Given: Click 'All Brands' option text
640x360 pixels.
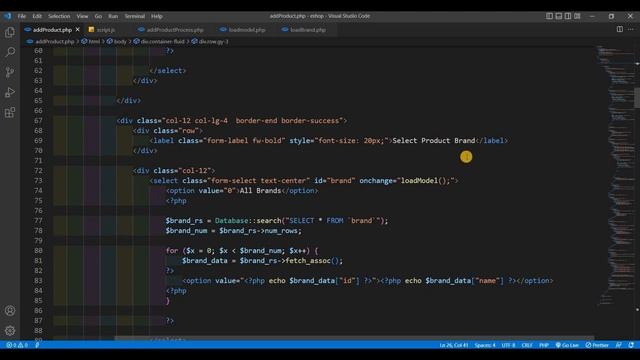Looking at the screenshot, I should 260,191.
